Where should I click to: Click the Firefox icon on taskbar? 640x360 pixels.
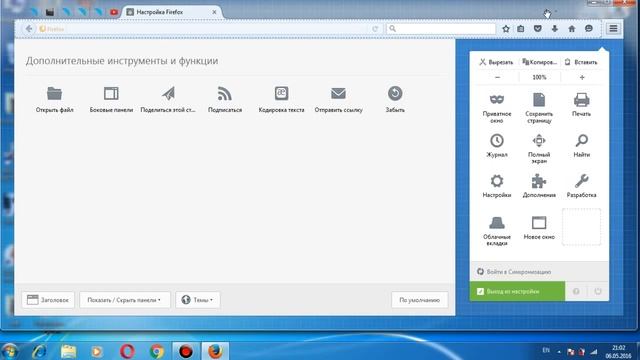coord(215,351)
